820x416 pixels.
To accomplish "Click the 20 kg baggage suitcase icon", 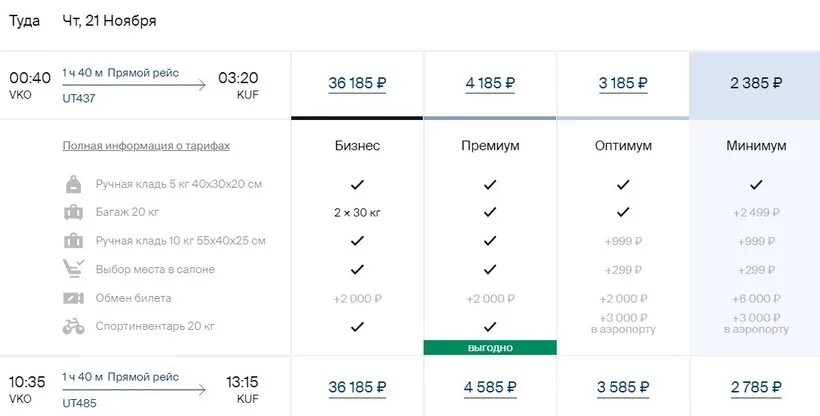I will point(74,213).
